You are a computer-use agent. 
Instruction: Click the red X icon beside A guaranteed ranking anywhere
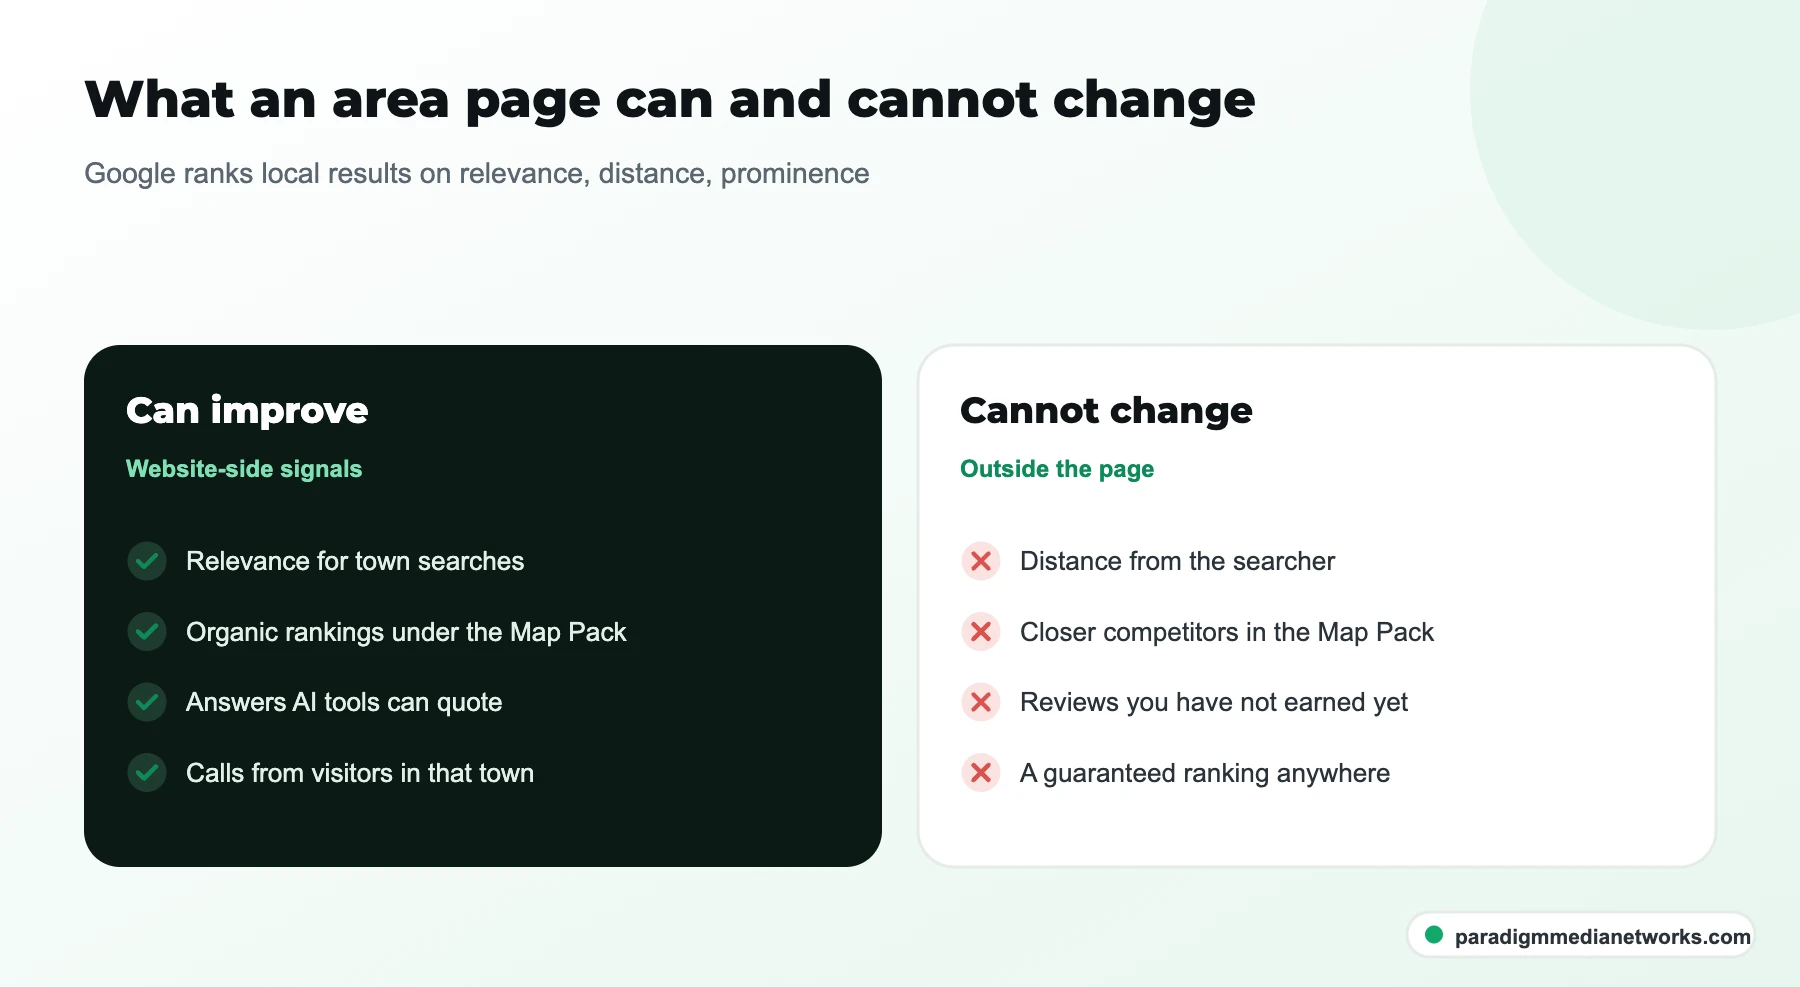click(x=981, y=773)
